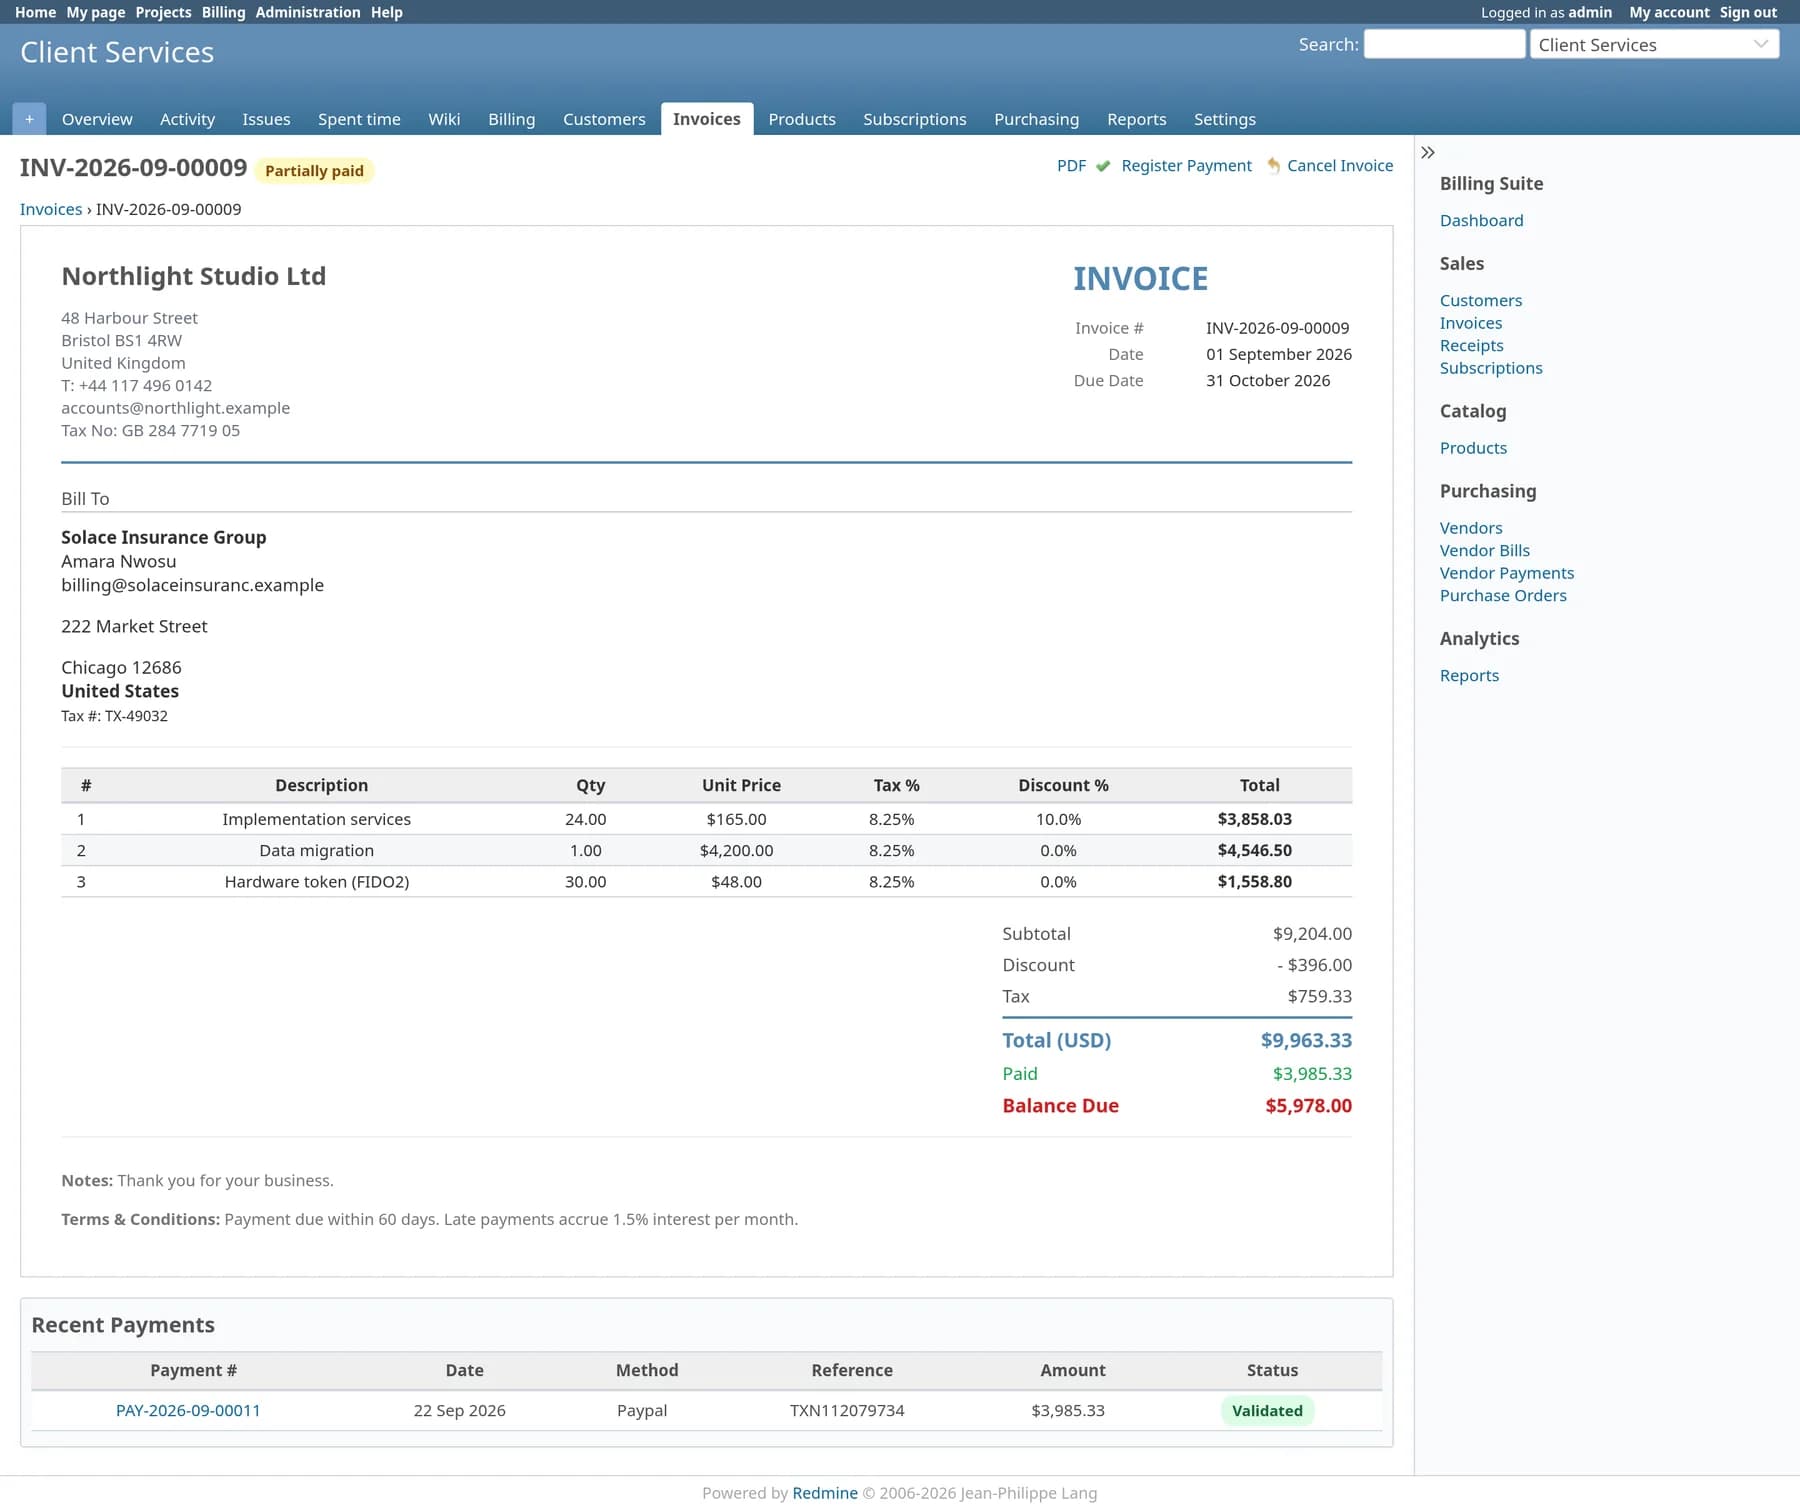Go to Spent time tab
The width and height of the screenshot is (1800, 1510).
click(359, 119)
